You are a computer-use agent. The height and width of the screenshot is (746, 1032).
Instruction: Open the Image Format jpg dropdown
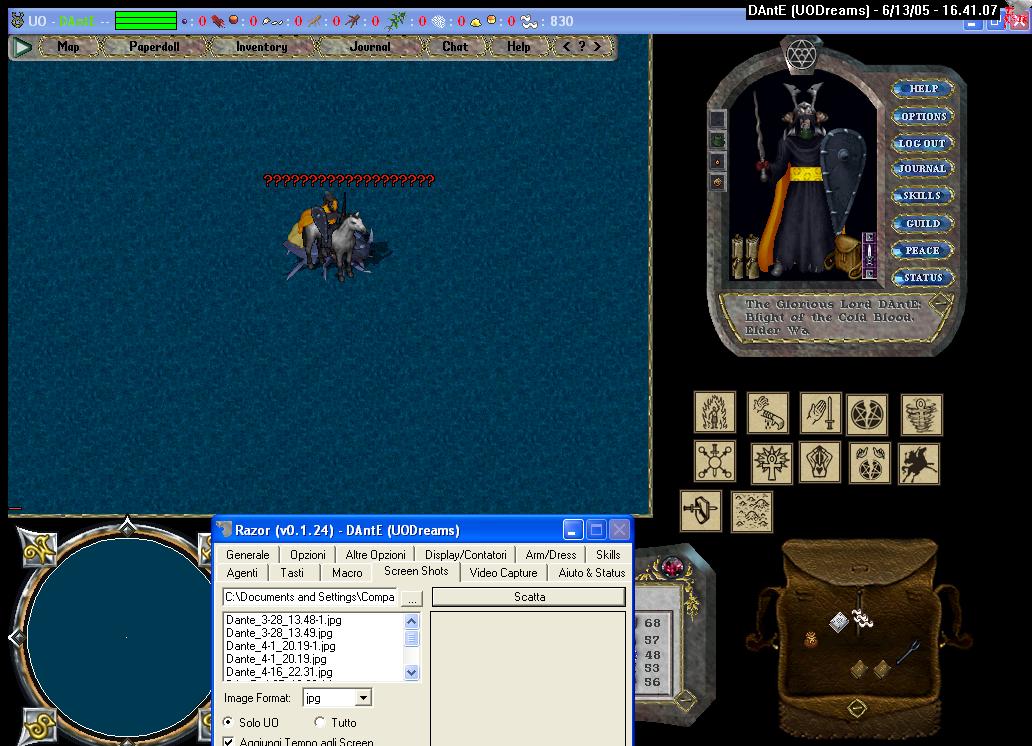363,697
